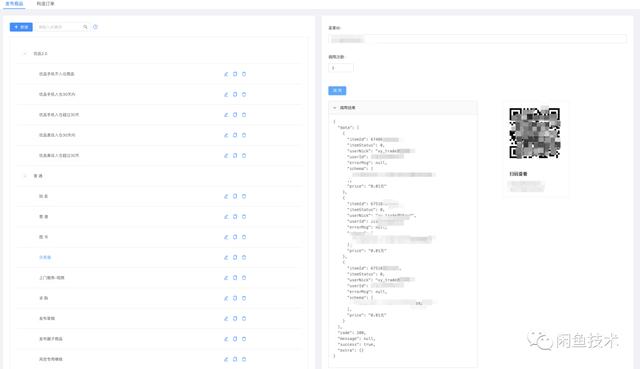This screenshot has height=369, width=640.
Task: Delete the last visible list row
Action: pos(244,359)
